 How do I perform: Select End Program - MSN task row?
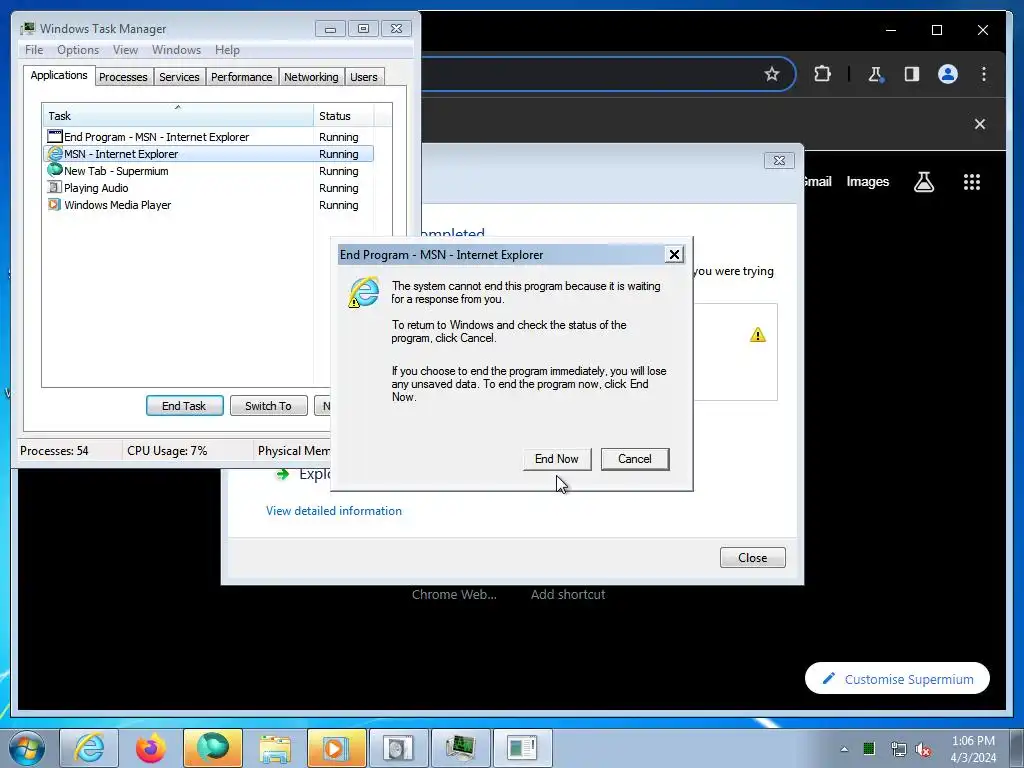[208, 137]
